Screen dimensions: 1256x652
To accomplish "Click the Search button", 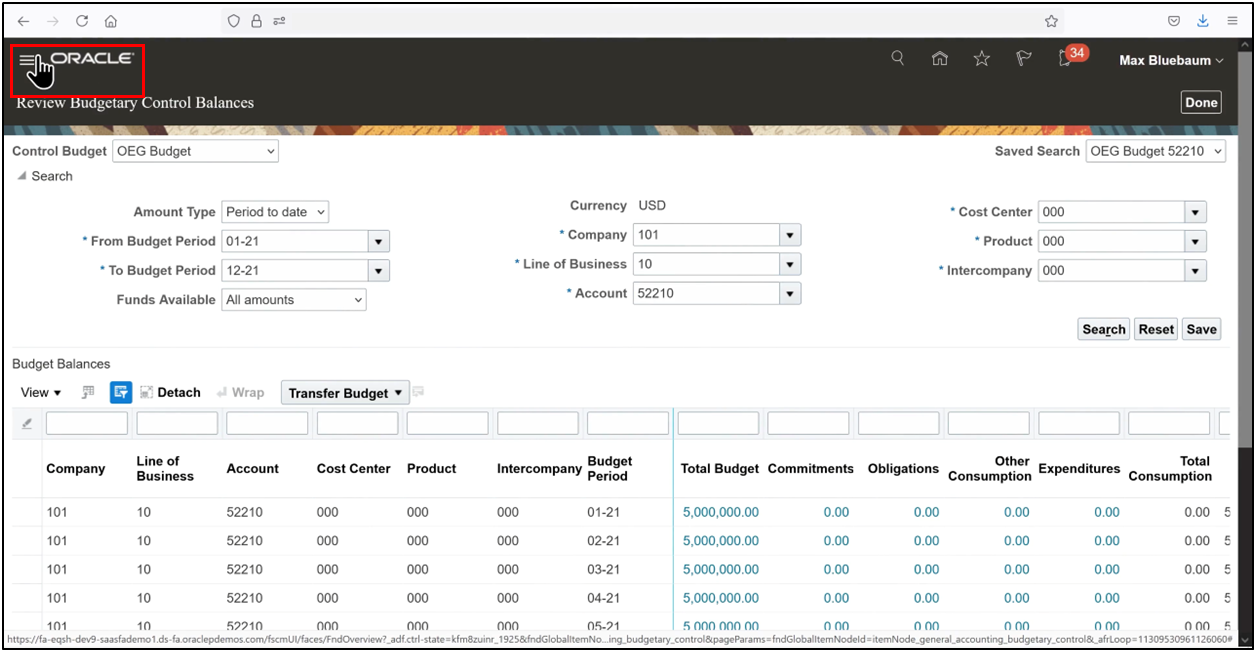I will point(1103,328).
